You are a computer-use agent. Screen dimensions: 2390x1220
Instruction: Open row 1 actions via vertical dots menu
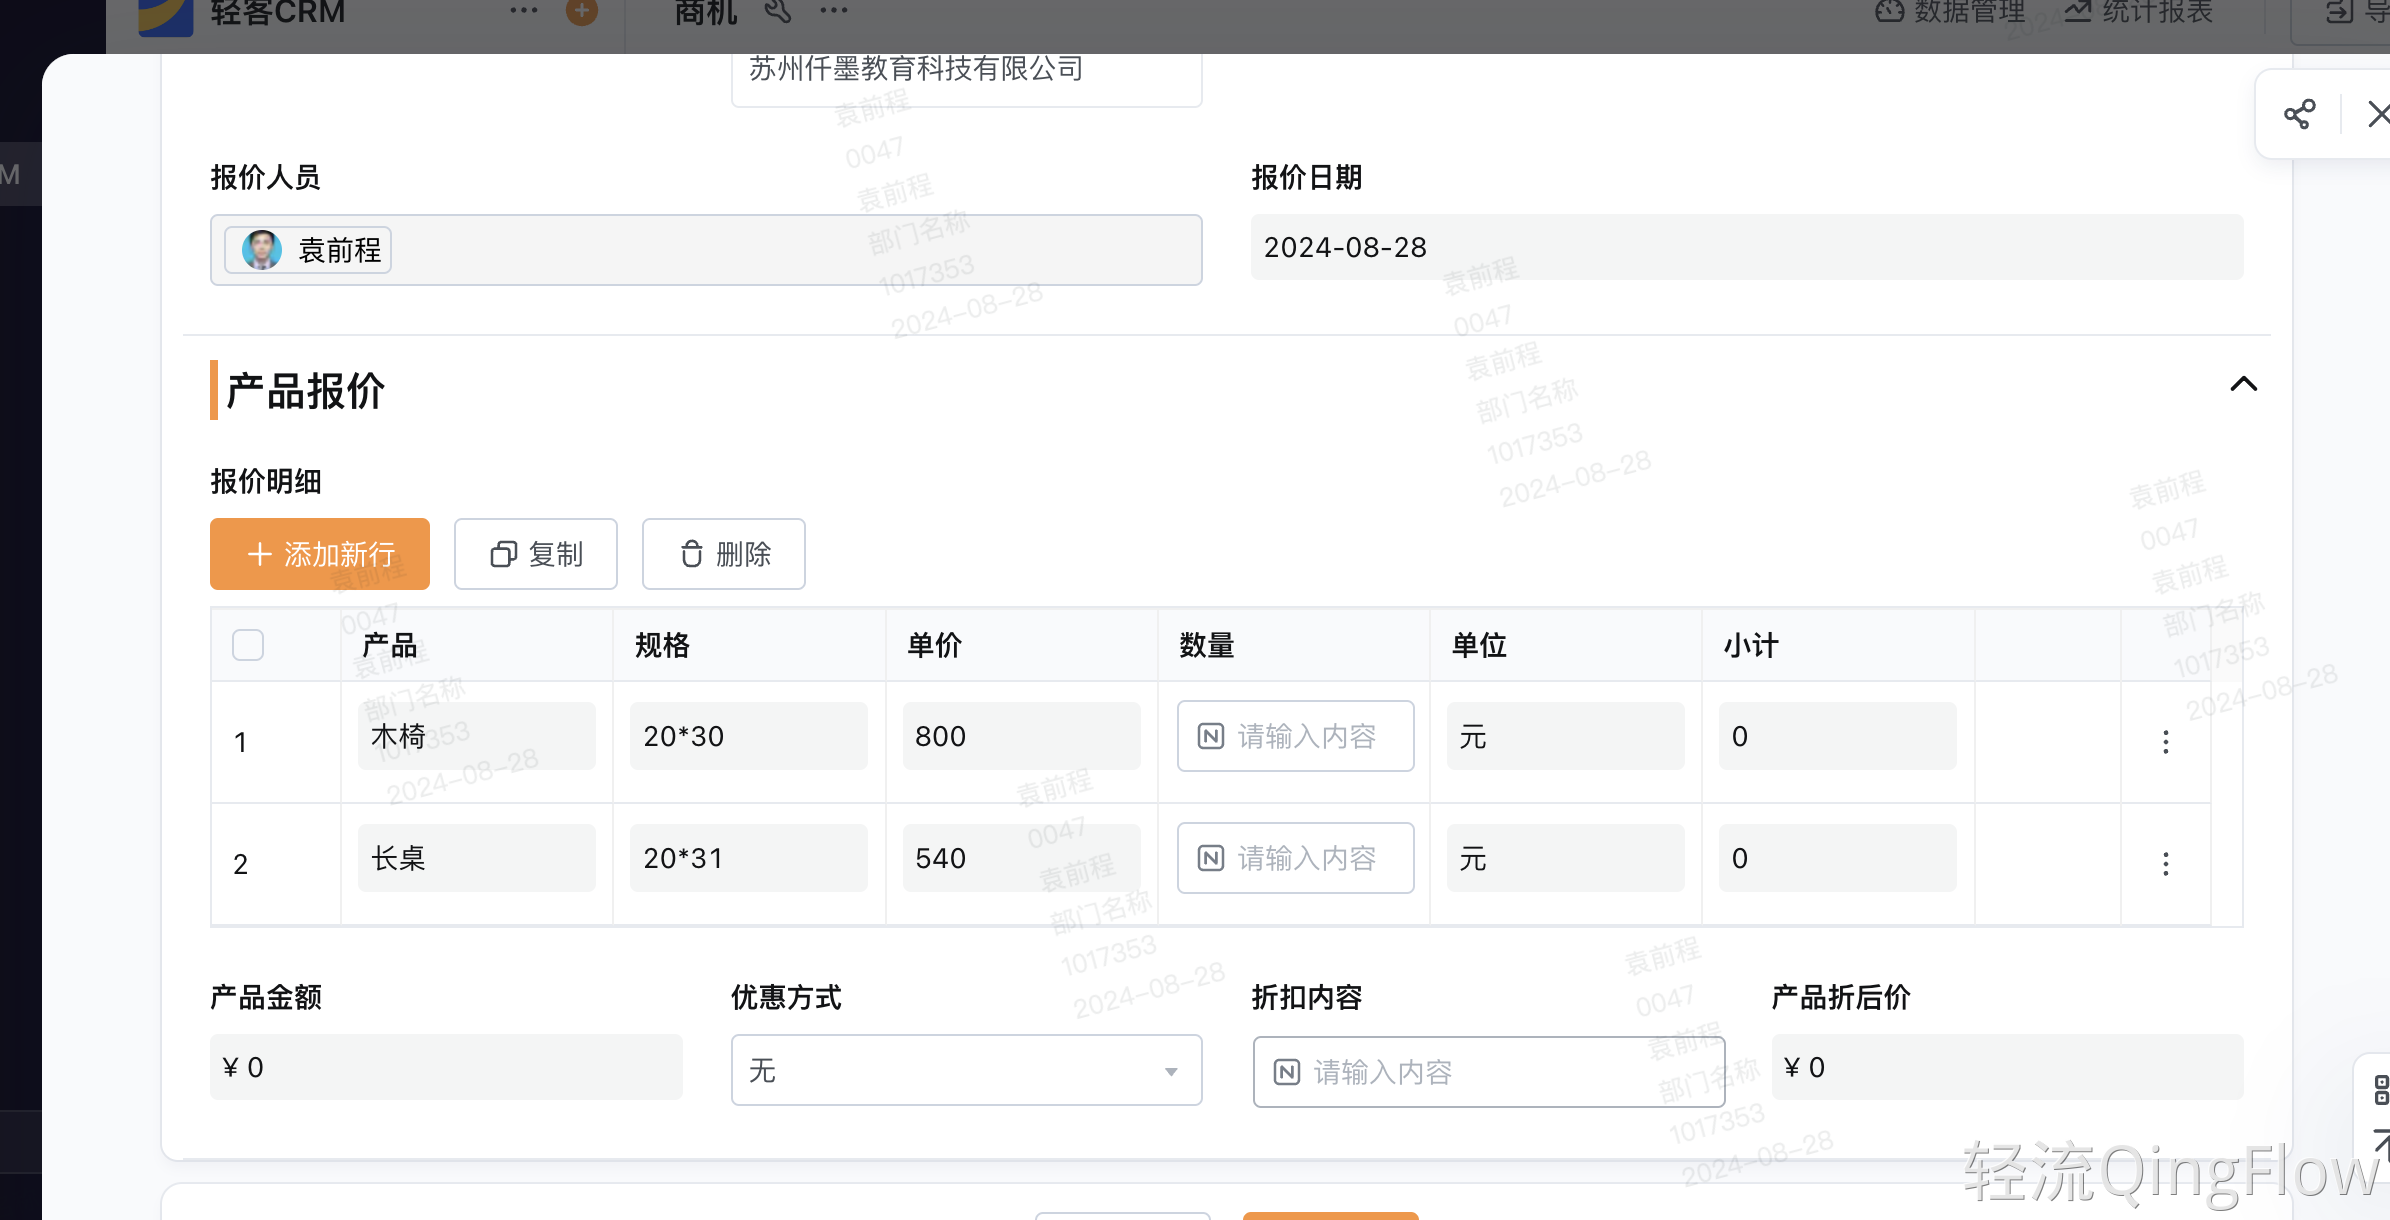[x=2165, y=742]
